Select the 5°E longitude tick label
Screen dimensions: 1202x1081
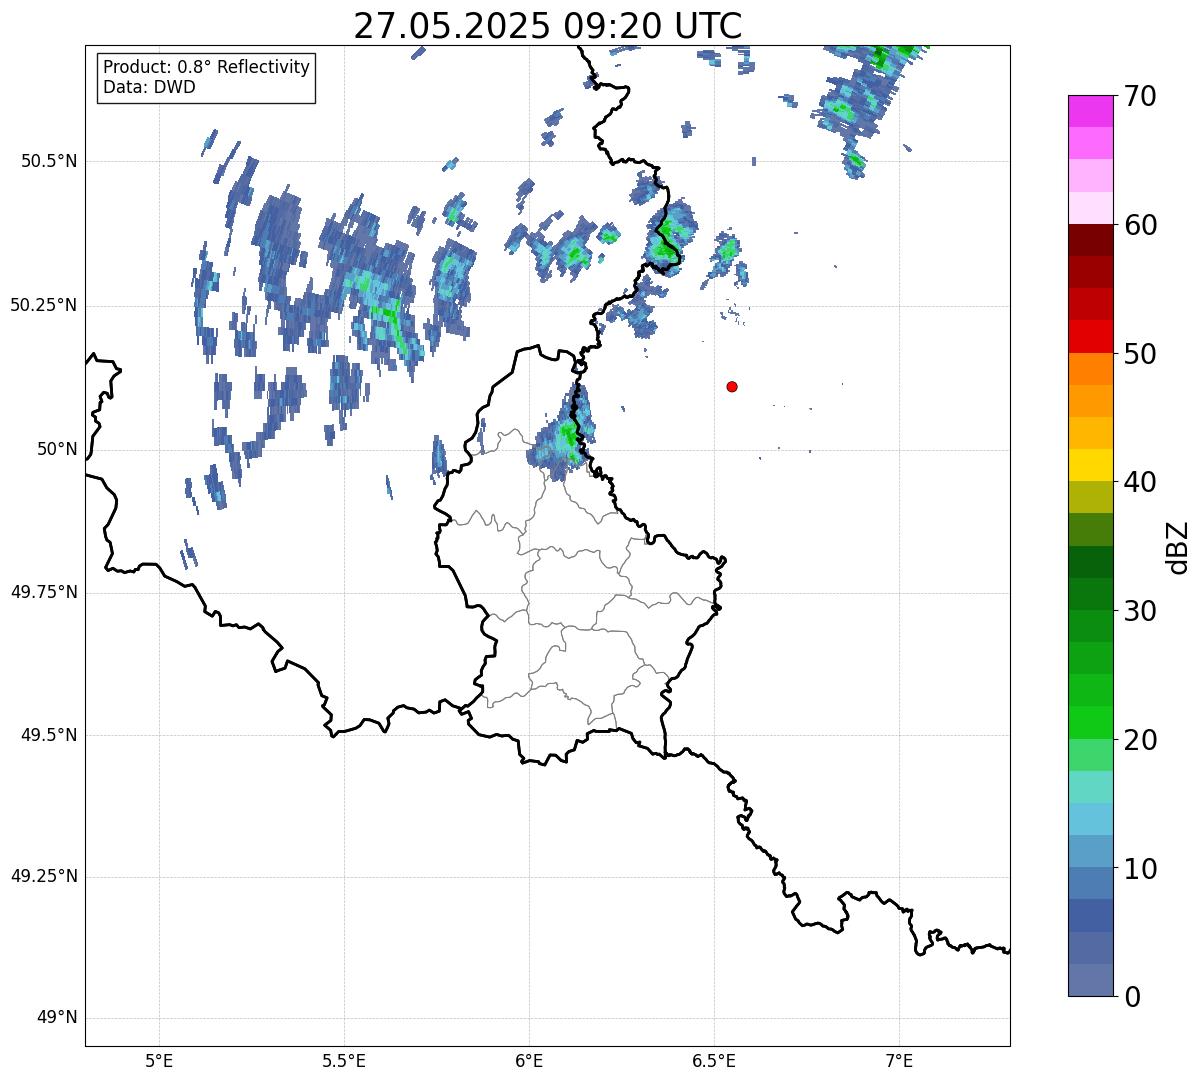pyautogui.click(x=159, y=1060)
